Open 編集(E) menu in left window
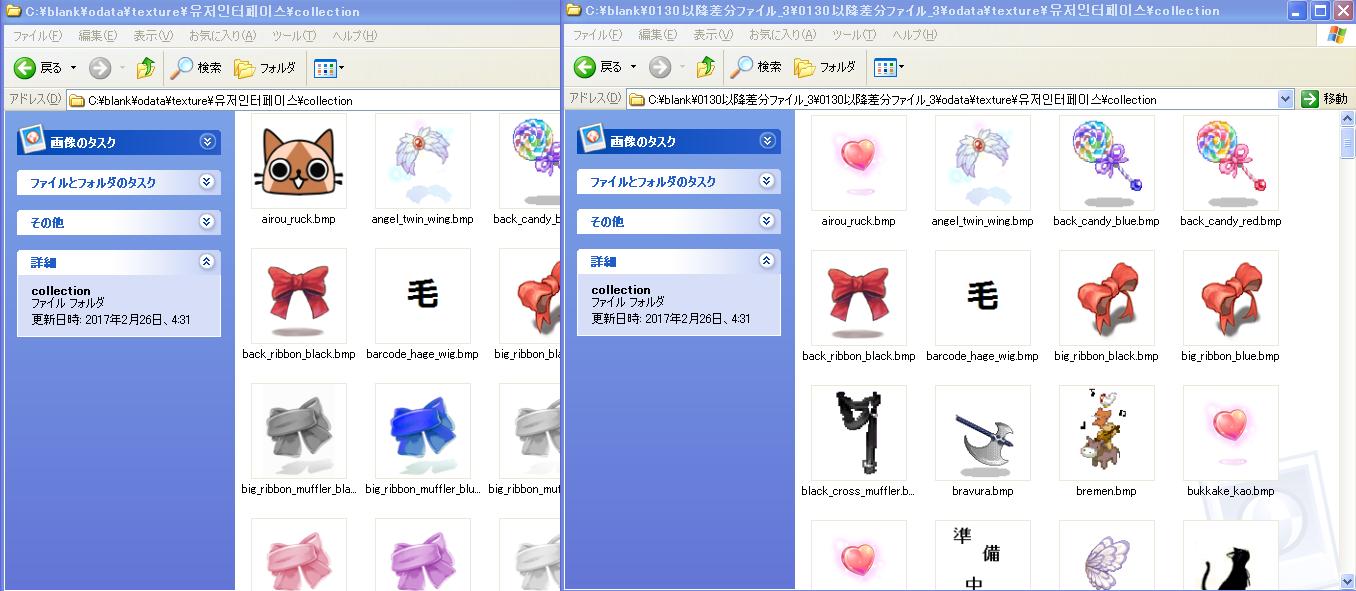Screen dimensions: 1356x591 click(x=97, y=36)
